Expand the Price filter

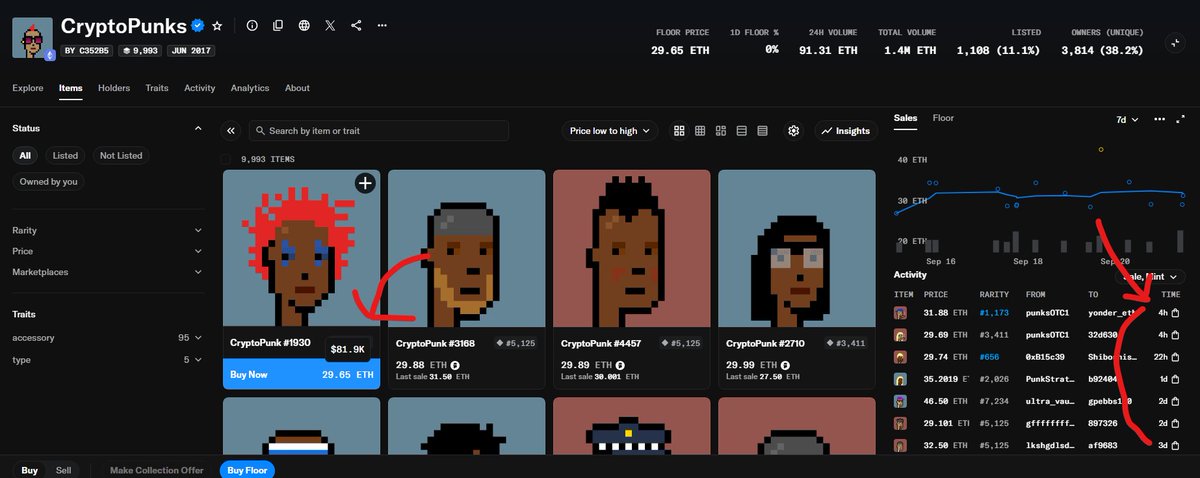pyautogui.click(x=107, y=251)
